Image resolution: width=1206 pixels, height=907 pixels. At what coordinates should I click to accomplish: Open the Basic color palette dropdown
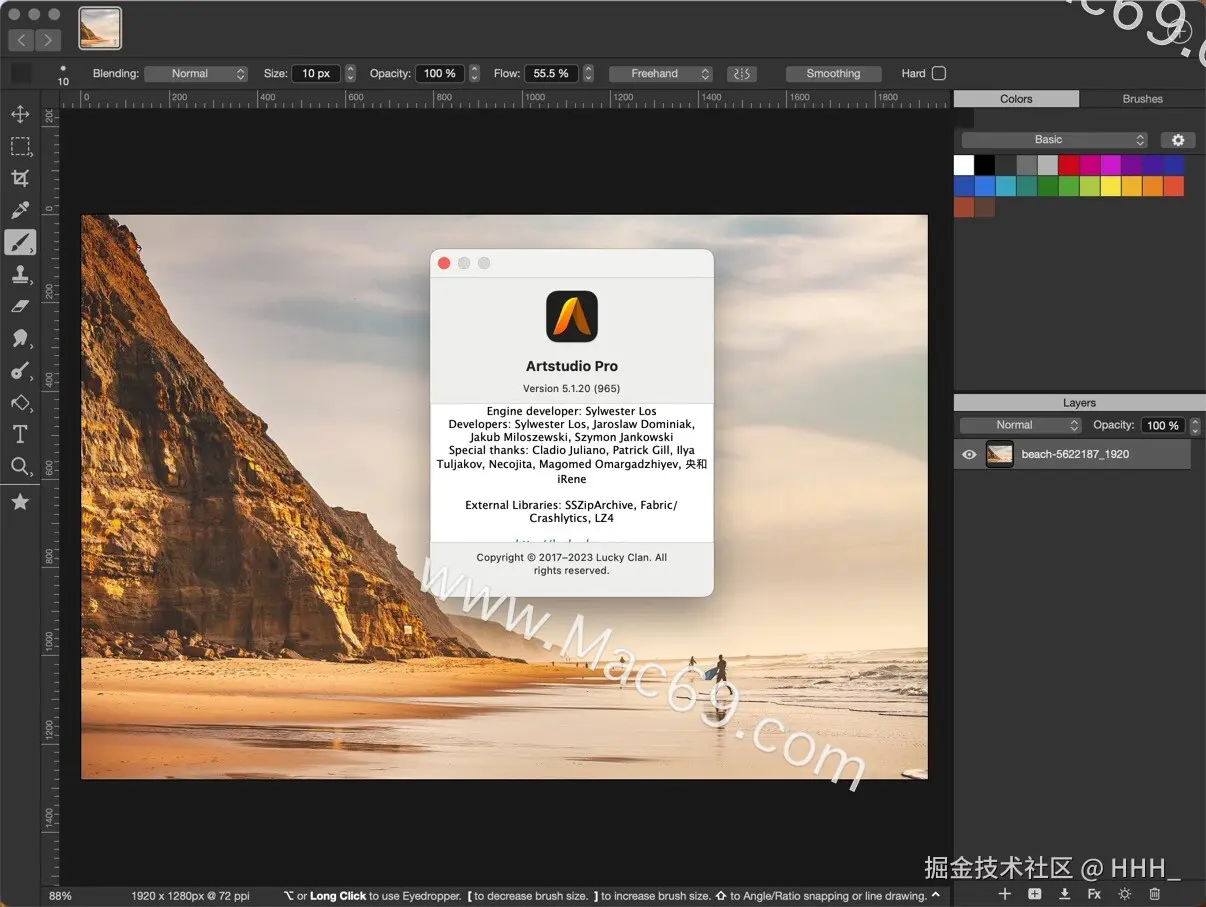click(x=1054, y=140)
